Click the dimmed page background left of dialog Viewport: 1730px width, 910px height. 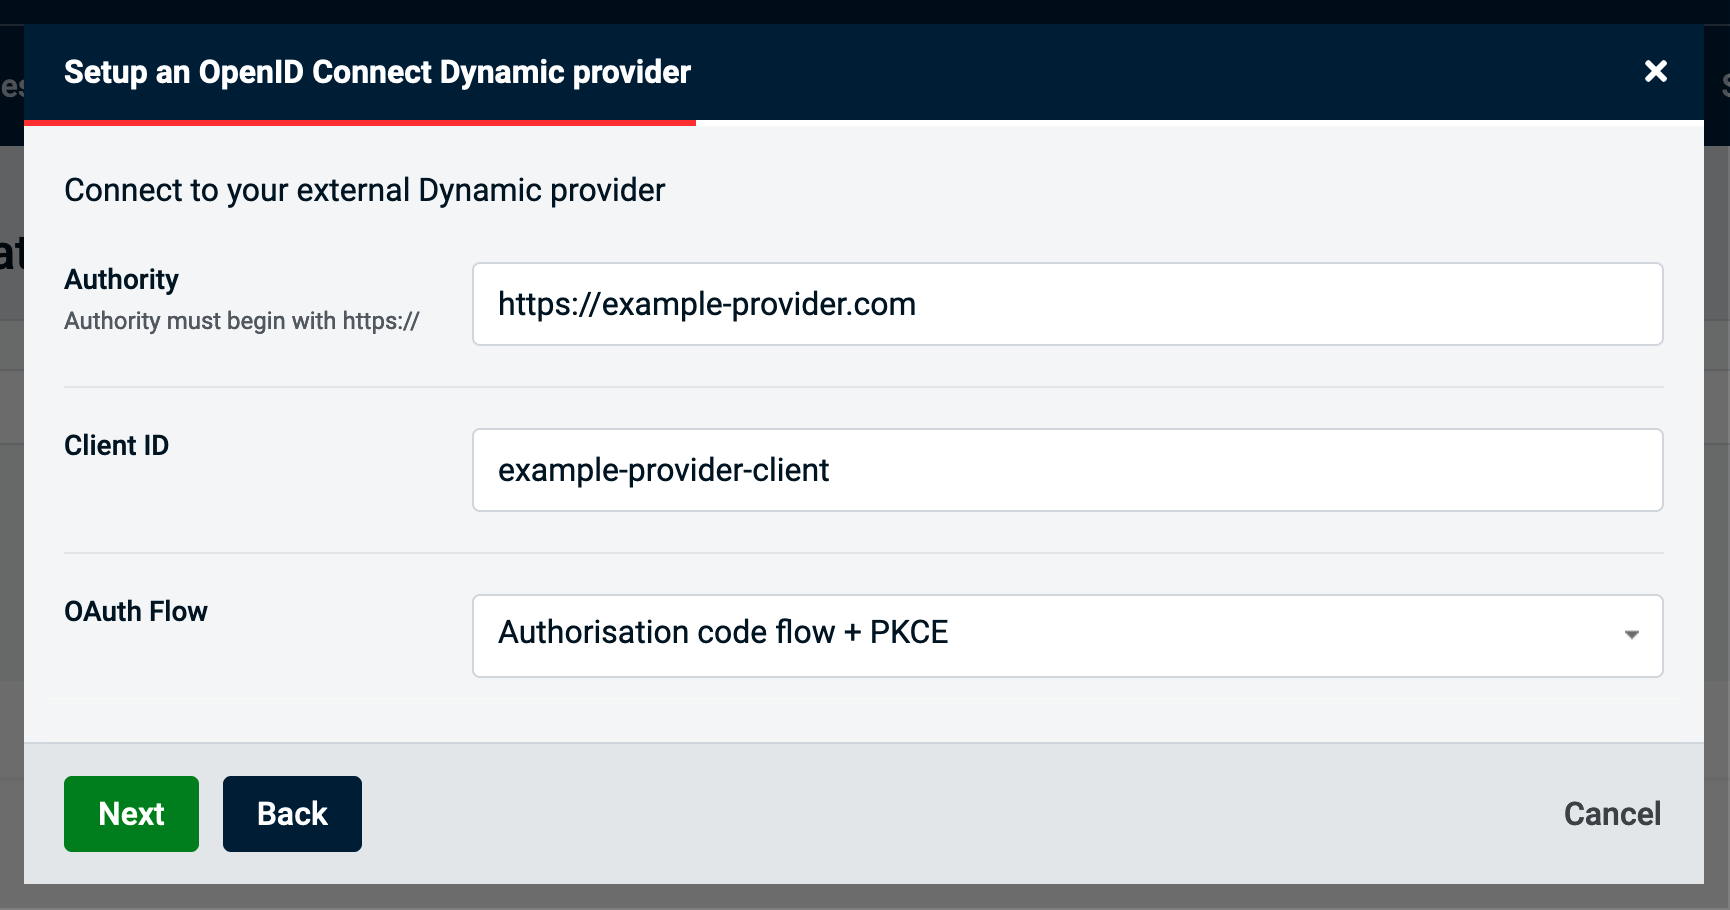click(x=11, y=500)
